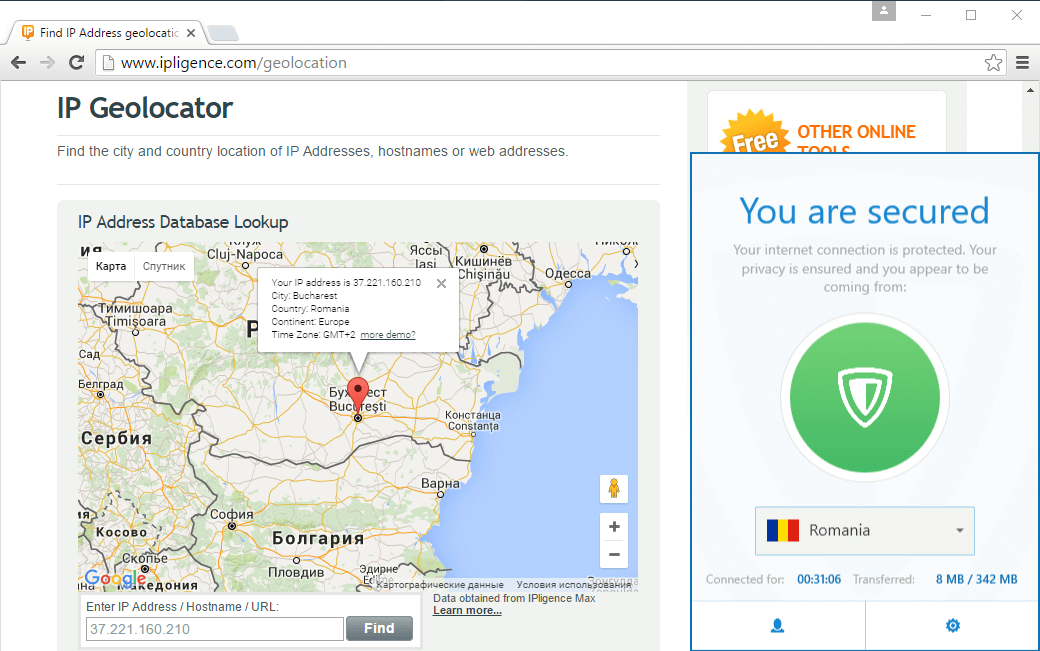Go back with the browser back arrow
This screenshot has width=1040, height=651.
pos(19,62)
